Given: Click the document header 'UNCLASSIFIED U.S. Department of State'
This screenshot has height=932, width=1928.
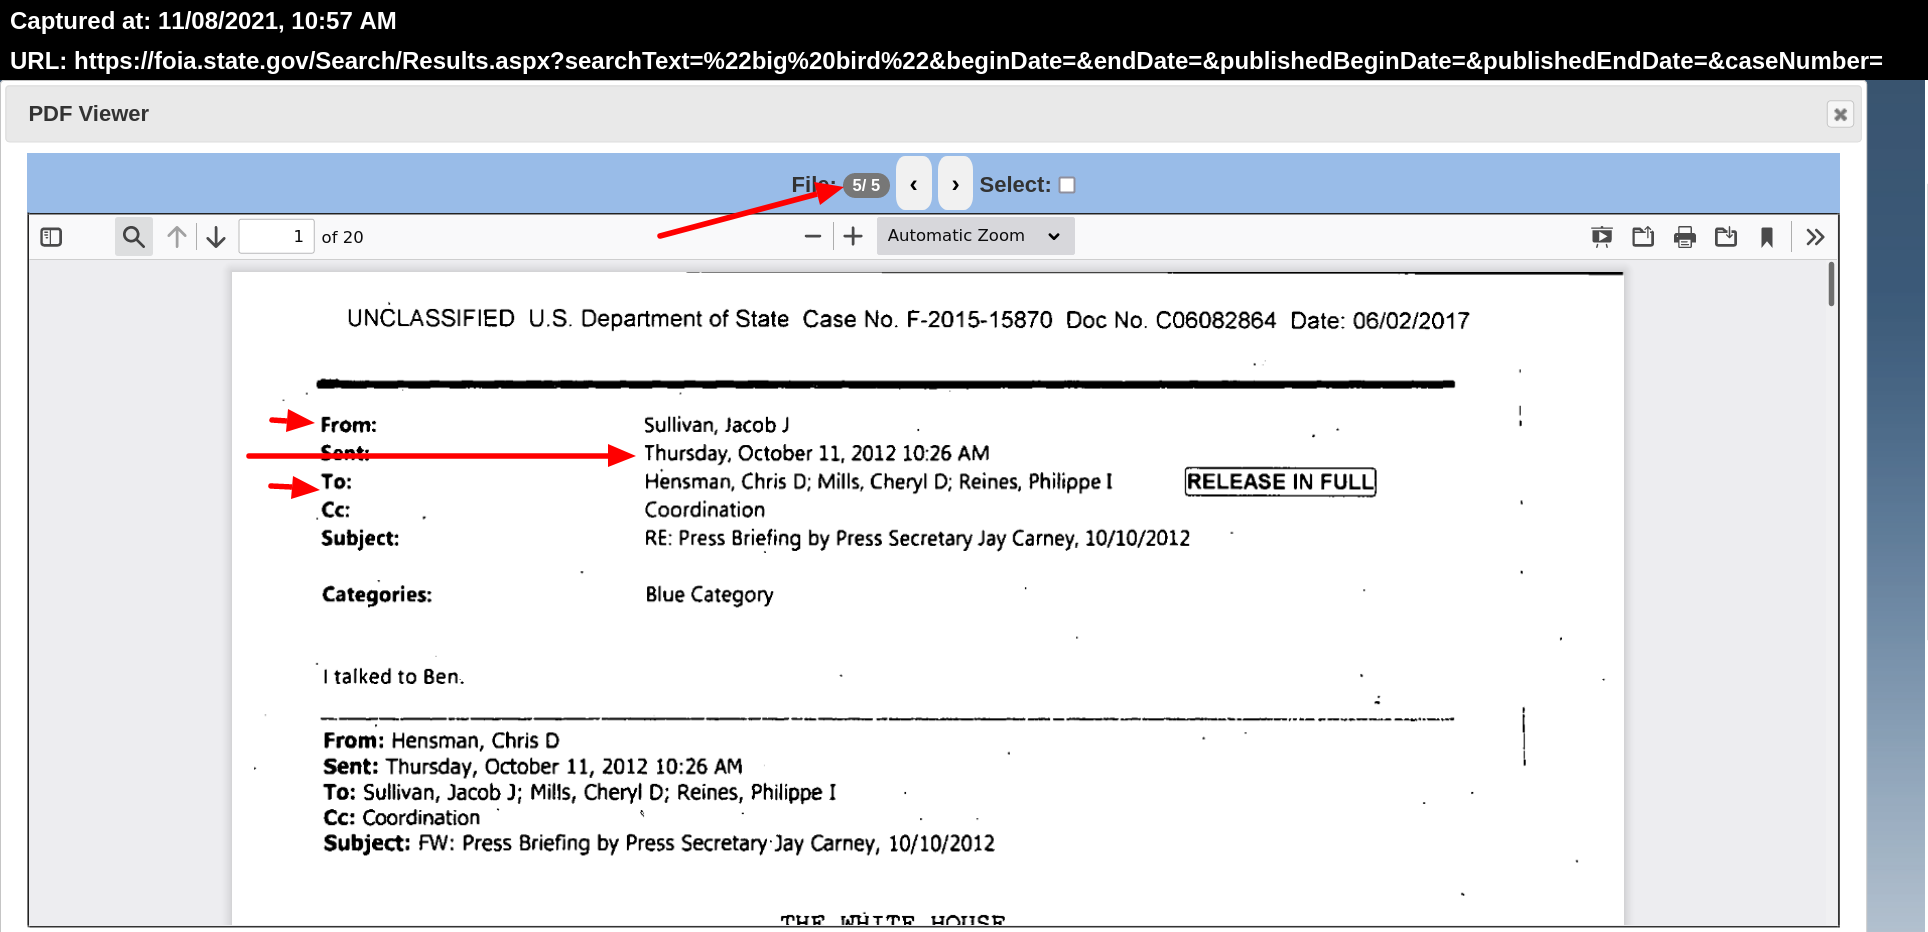Looking at the screenshot, I should (x=567, y=319).
